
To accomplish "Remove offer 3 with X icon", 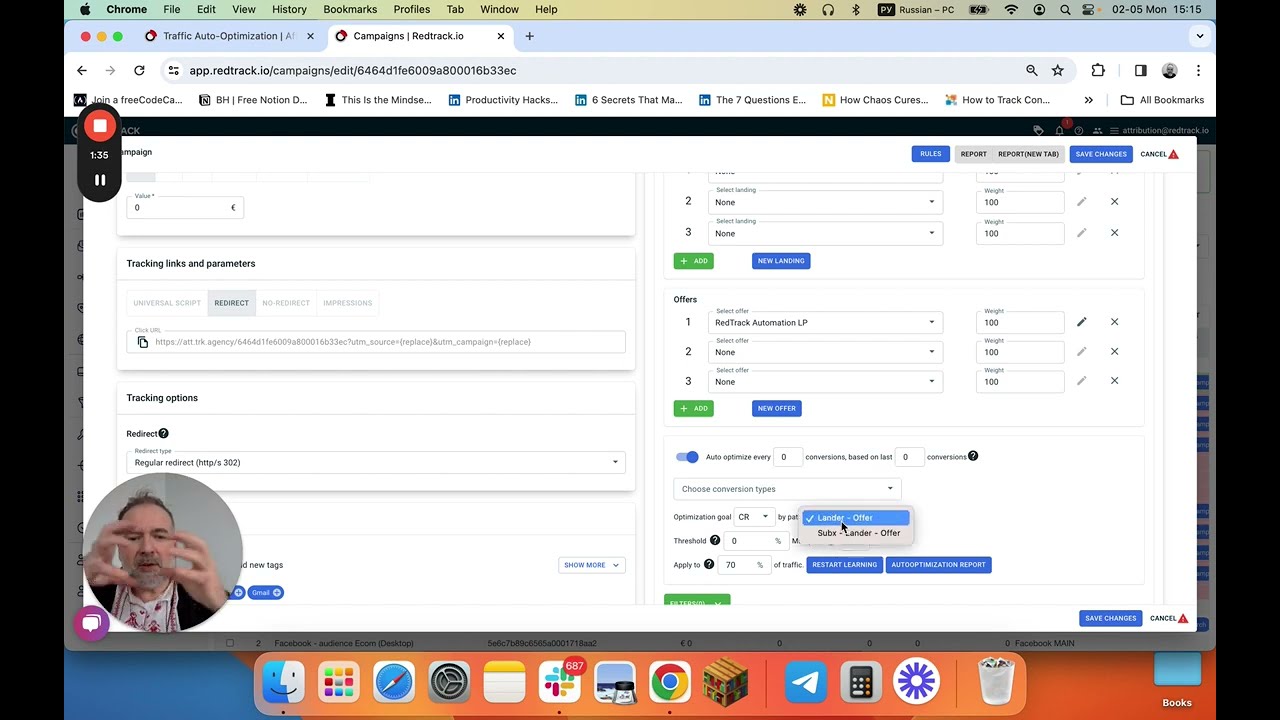I will point(1114,381).
